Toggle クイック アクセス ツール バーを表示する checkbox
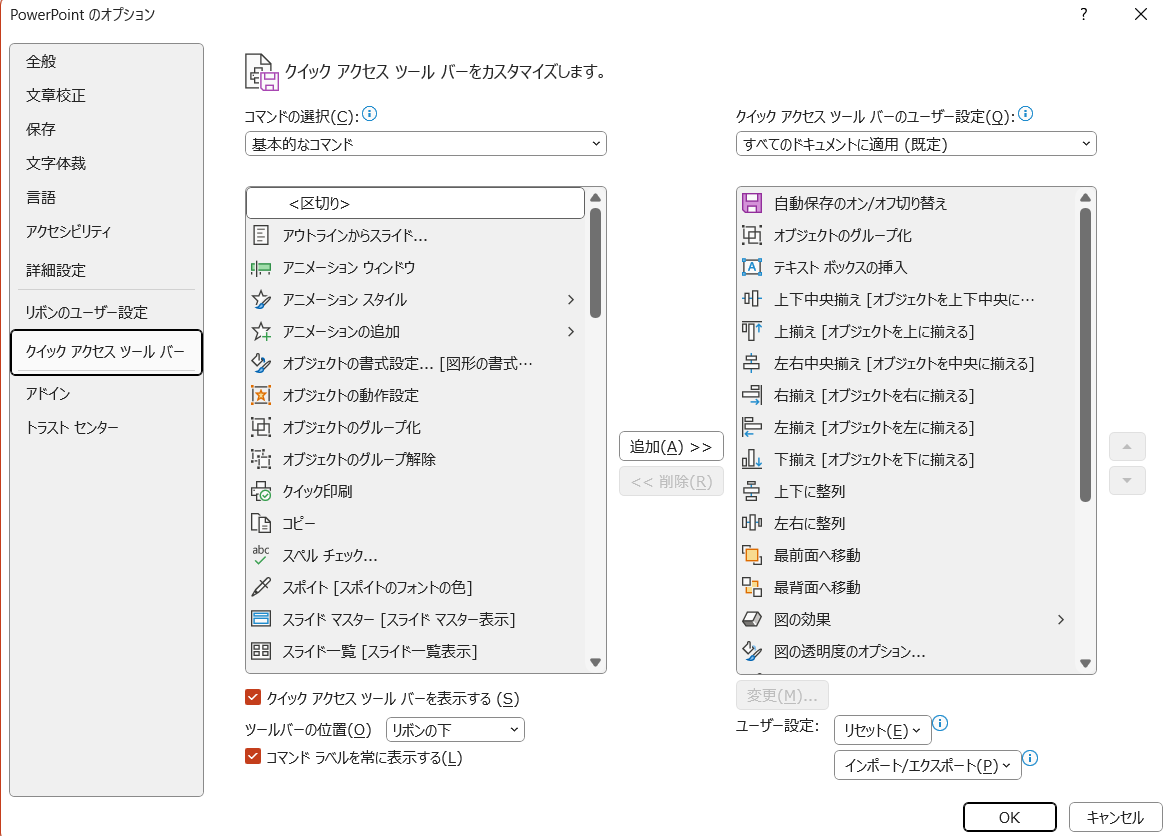The image size is (1163, 836). tap(253, 697)
